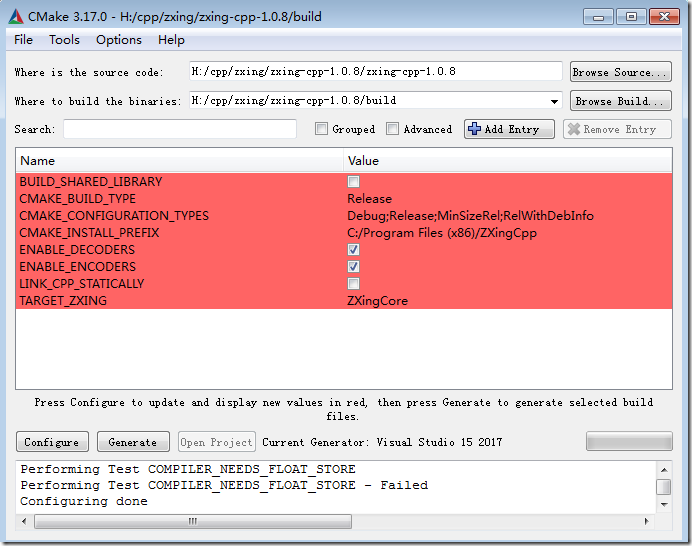This screenshot has width=692, height=546.
Task: Click the 'C:/Program Files (x86)/ZXingCpp' value
Action: pos(442,233)
